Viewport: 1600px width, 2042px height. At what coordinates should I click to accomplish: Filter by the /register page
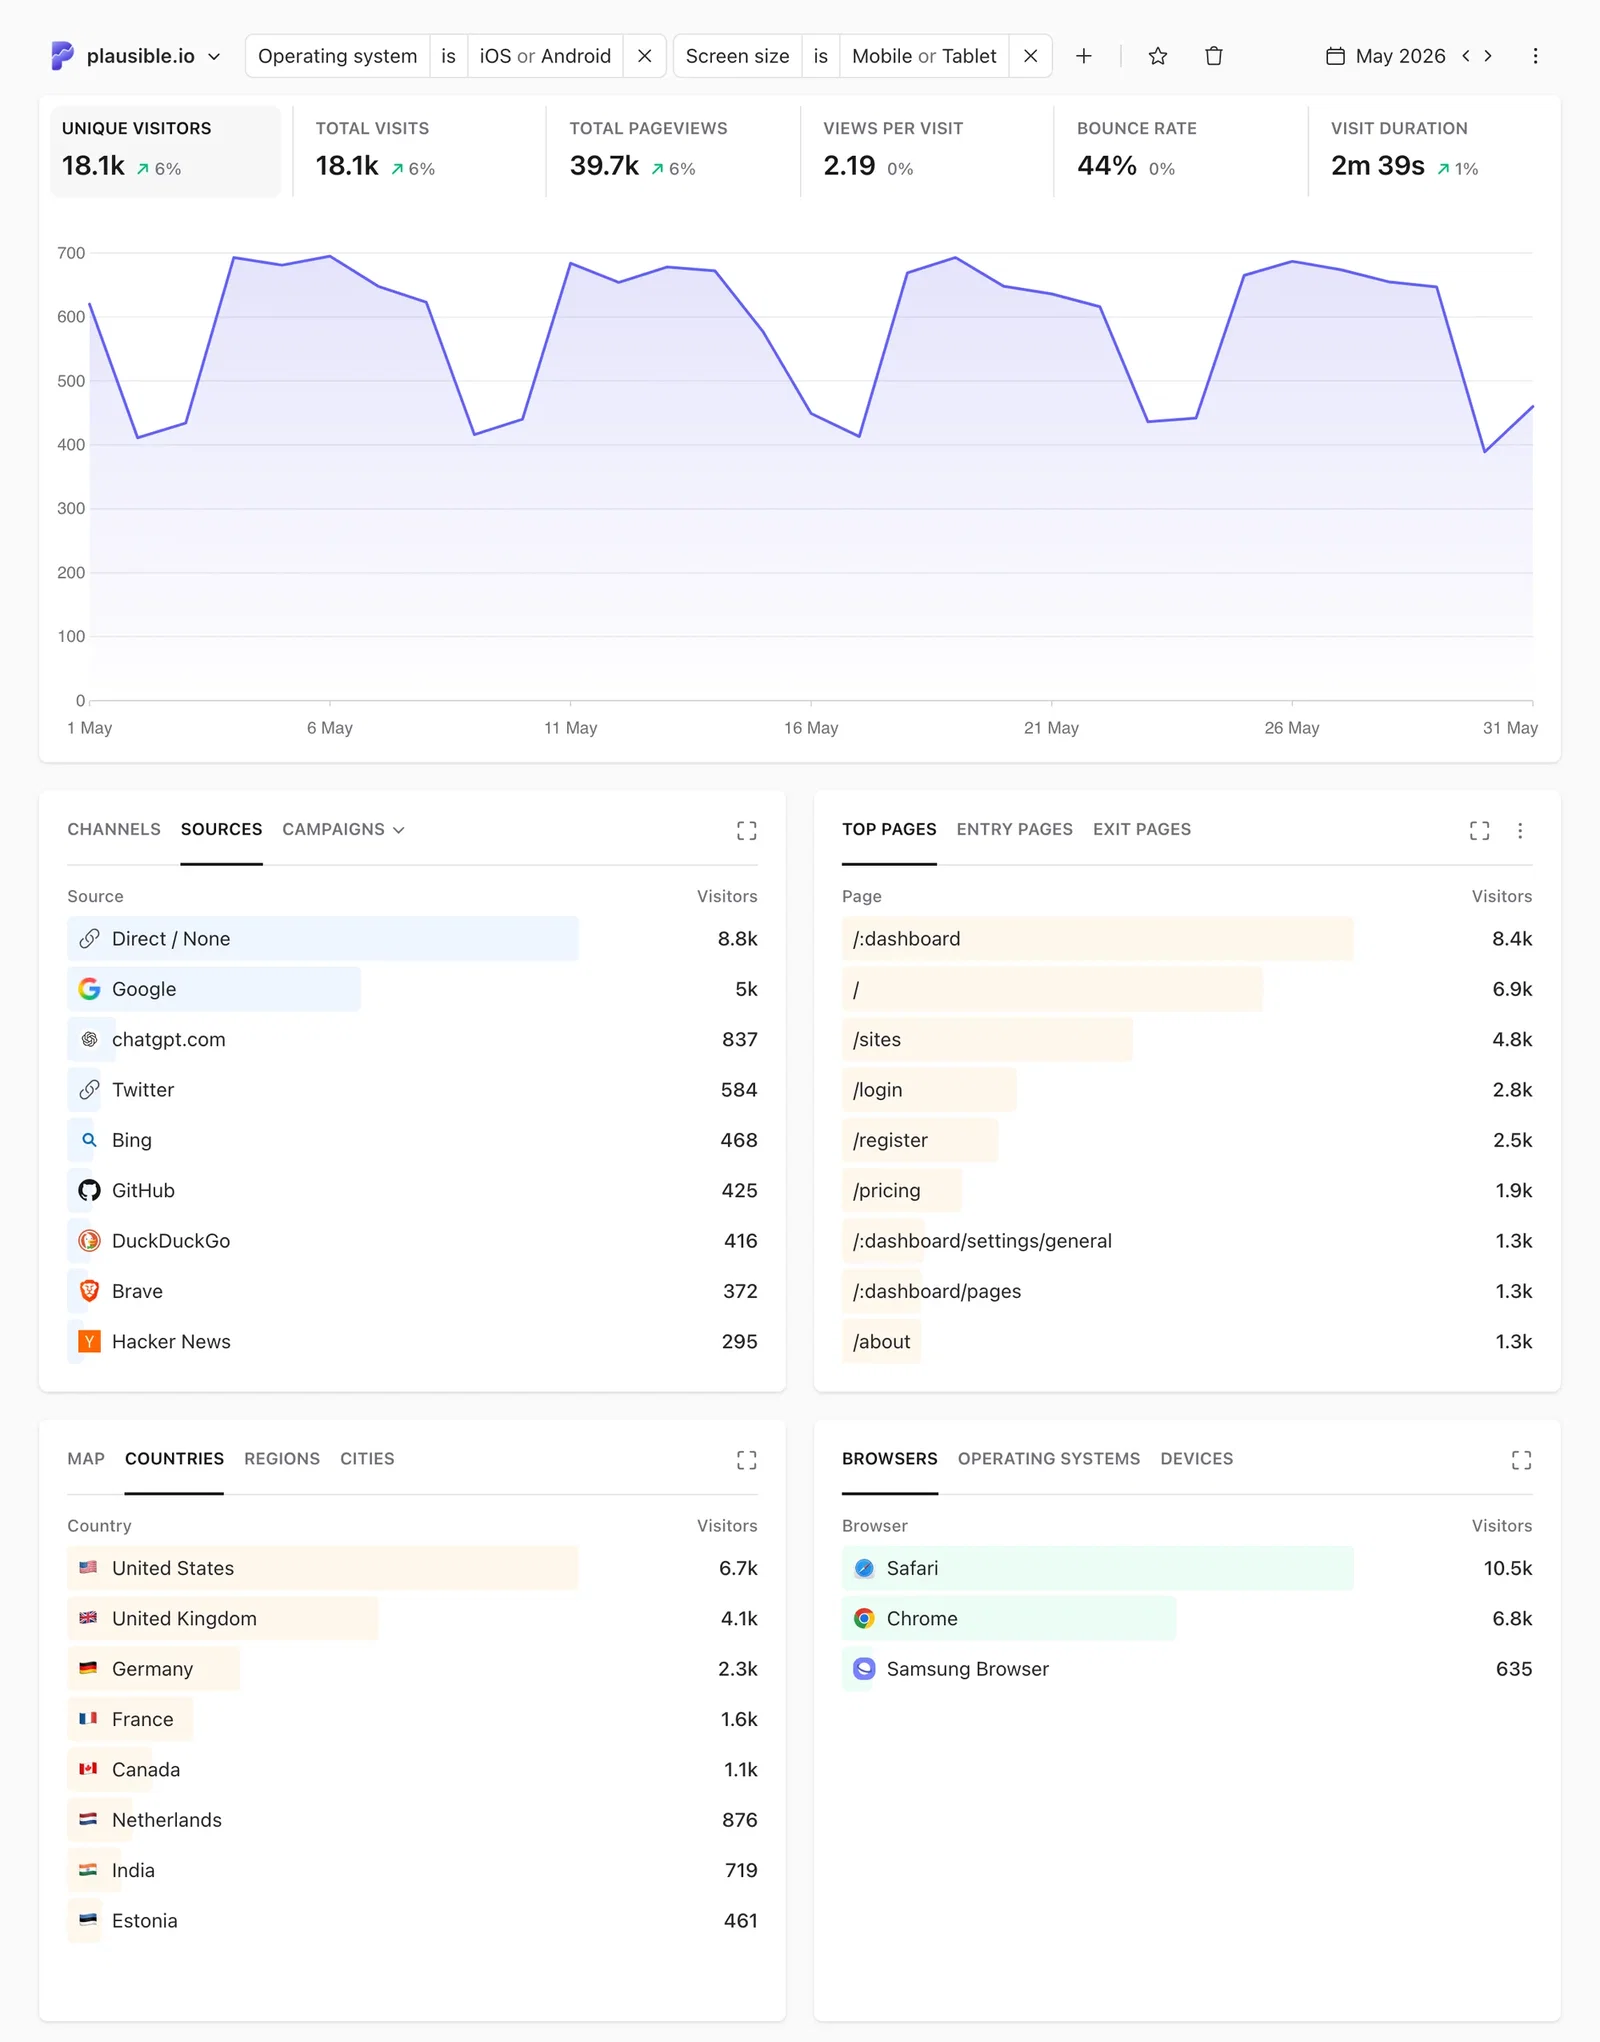[1187, 1140]
